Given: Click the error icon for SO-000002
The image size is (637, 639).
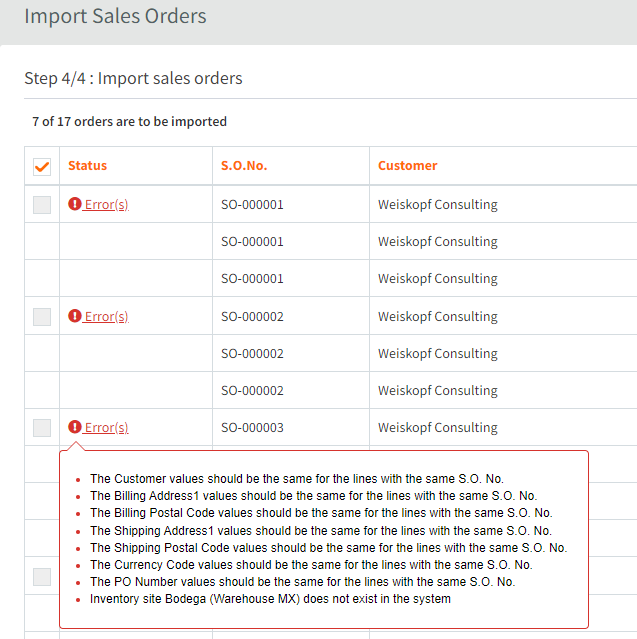Looking at the screenshot, I should point(75,315).
